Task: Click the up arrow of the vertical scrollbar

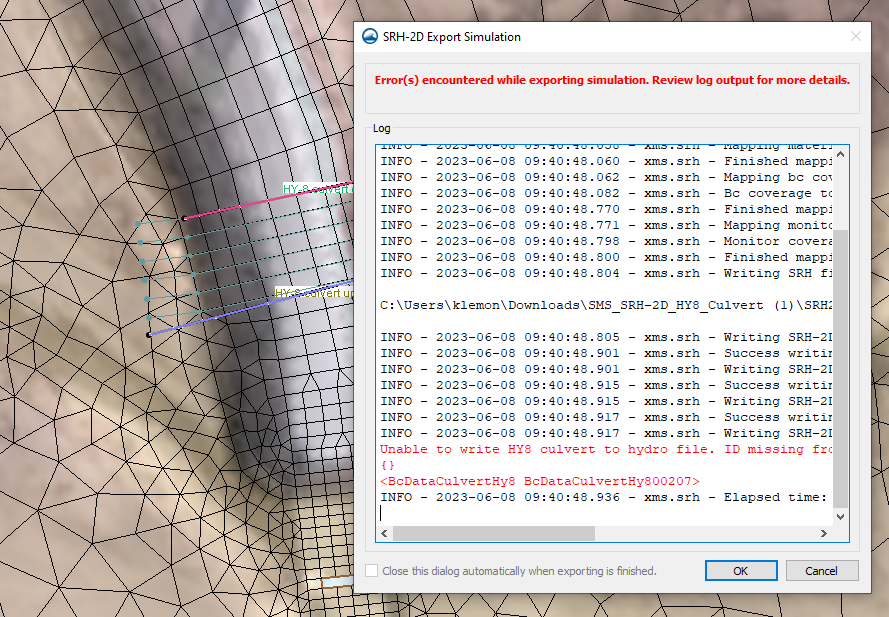Action: 840,151
